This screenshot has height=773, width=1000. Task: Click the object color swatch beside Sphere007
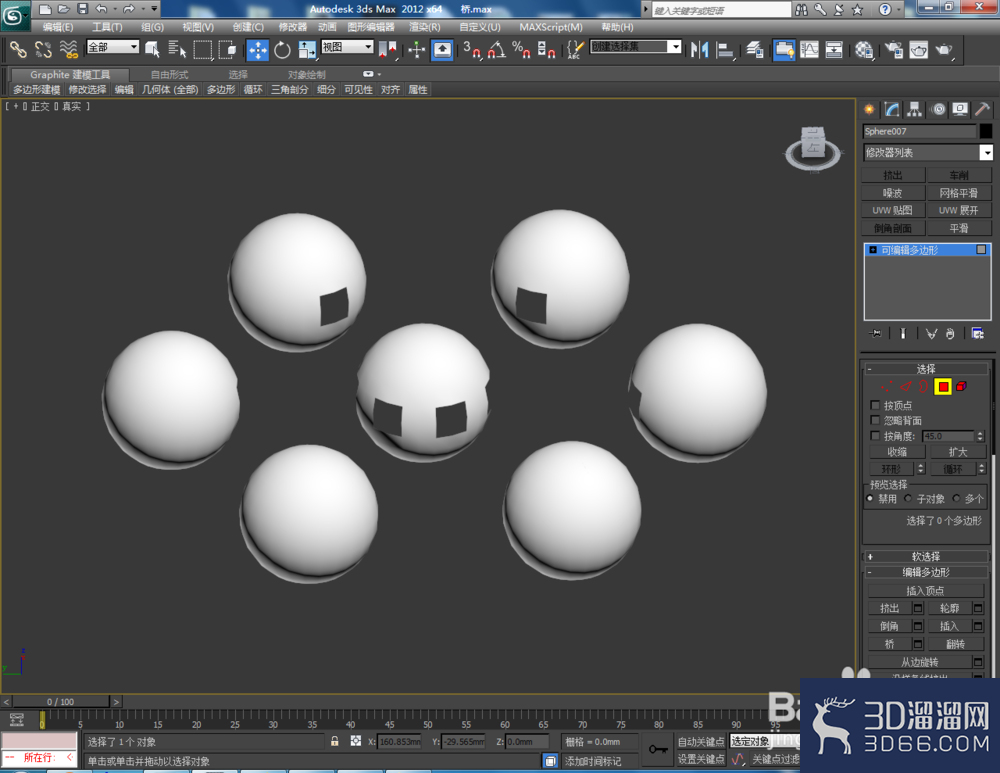pos(986,131)
